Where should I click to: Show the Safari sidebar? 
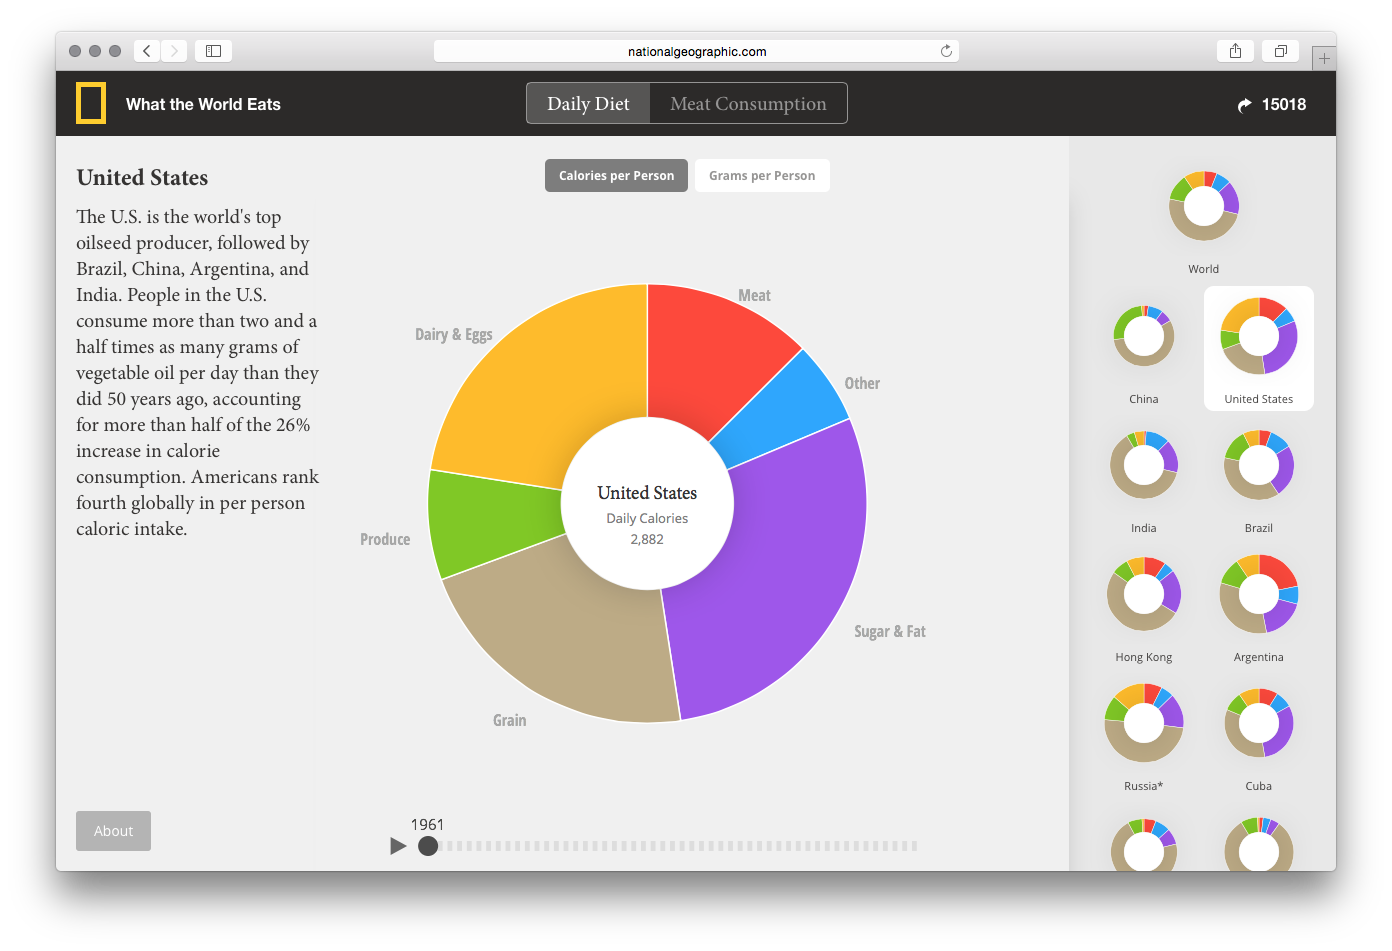coord(213,51)
